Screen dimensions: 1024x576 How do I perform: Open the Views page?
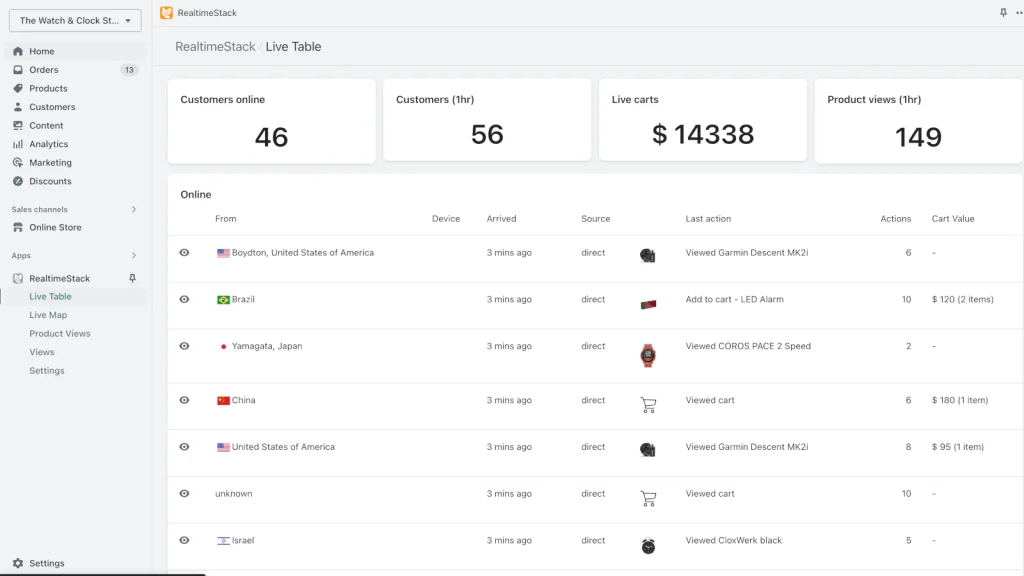click(x=42, y=352)
